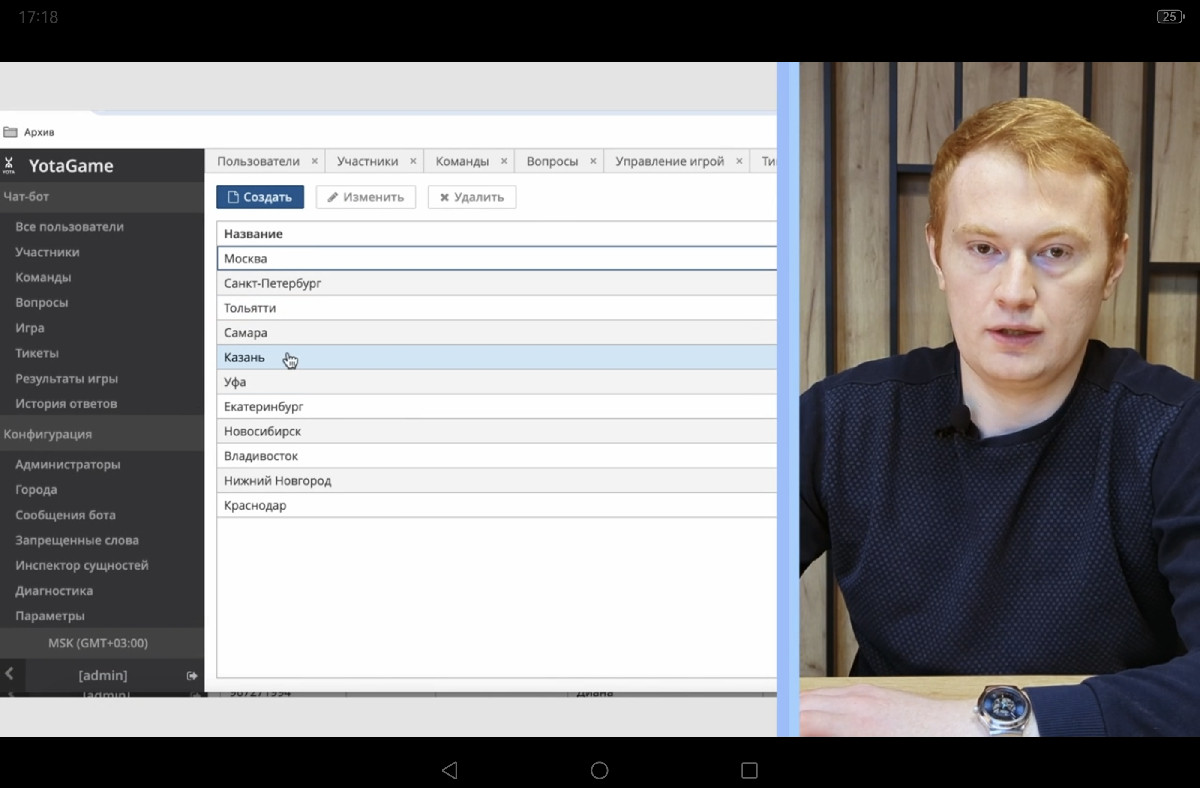Open Администраторы in the sidebar
This screenshot has height=788, width=1200.
pyautogui.click(x=68, y=465)
